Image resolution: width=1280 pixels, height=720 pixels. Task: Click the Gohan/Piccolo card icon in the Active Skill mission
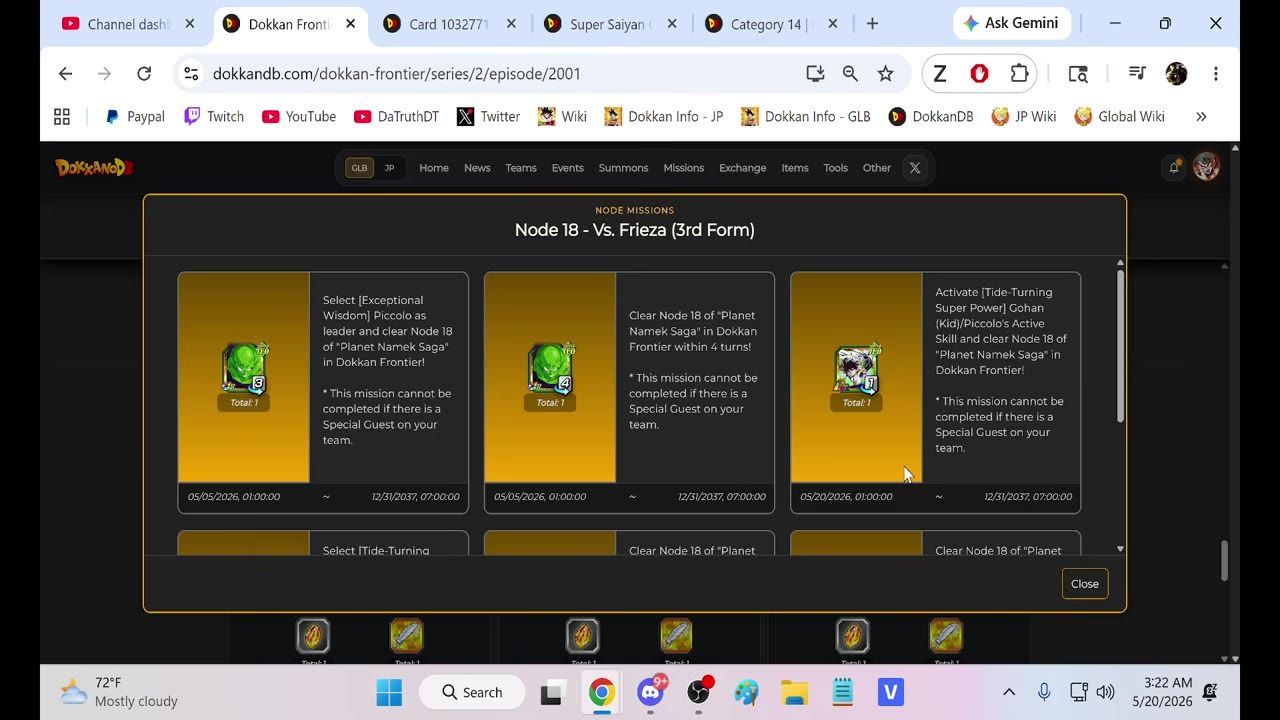click(x=856, y=368)
